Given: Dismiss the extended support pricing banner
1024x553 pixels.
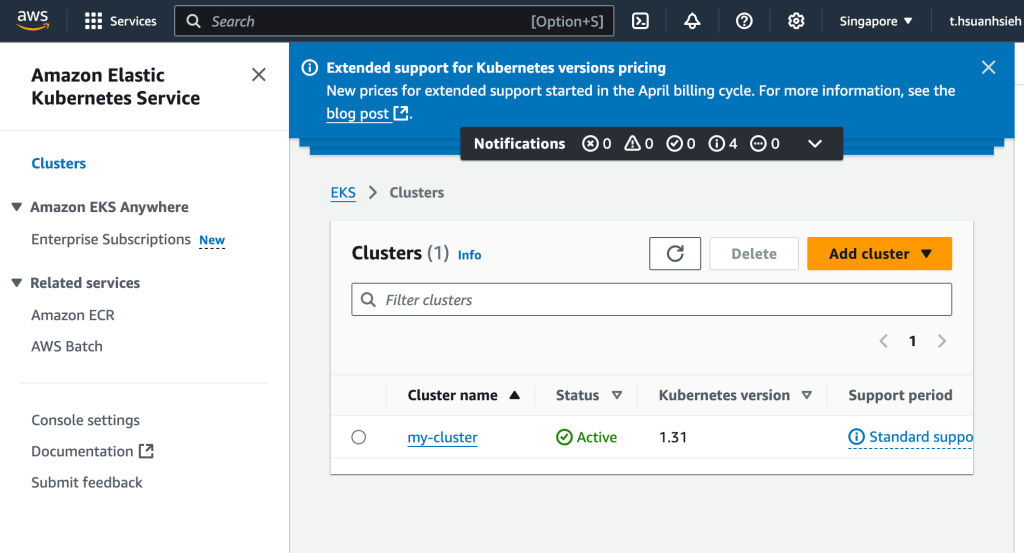Looking at the screenshot, I should click(x=988, y=67).
